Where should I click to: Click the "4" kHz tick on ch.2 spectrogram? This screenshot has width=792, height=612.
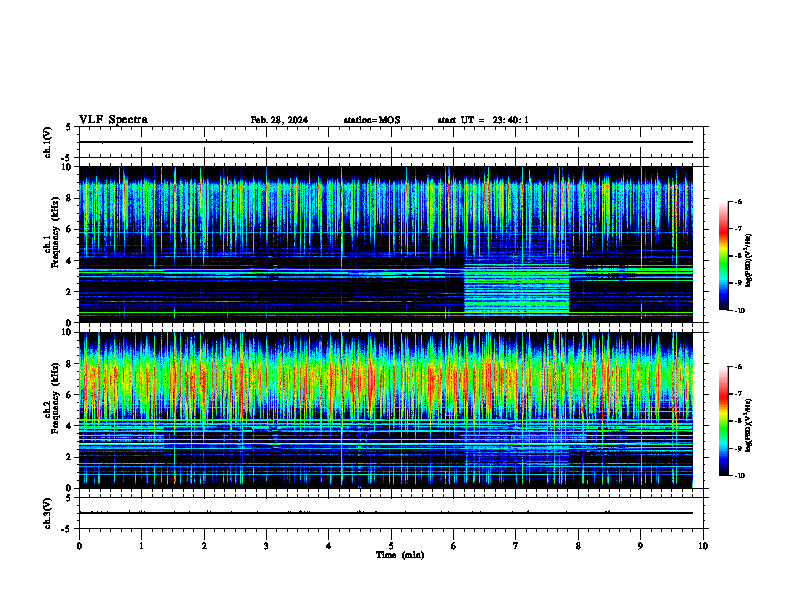pyautogui.click(x=70, y=426)
